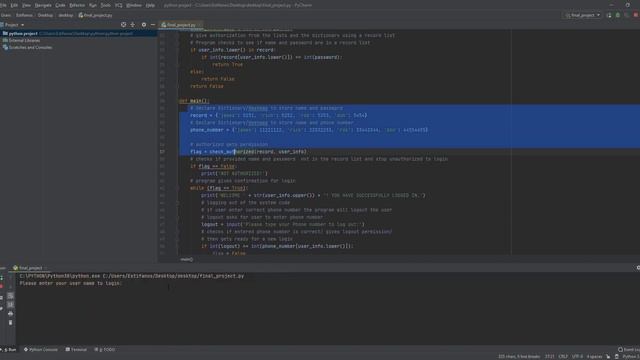Click the stop icon in Run panel sidebar
The image size is (640, 360).
[x=2, y=287]
